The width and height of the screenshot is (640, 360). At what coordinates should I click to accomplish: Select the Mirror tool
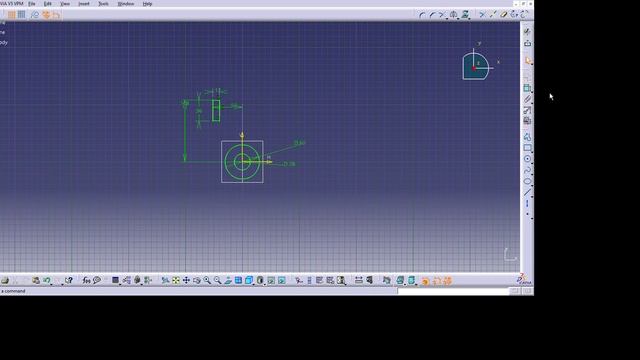click(x=453, y=15)
